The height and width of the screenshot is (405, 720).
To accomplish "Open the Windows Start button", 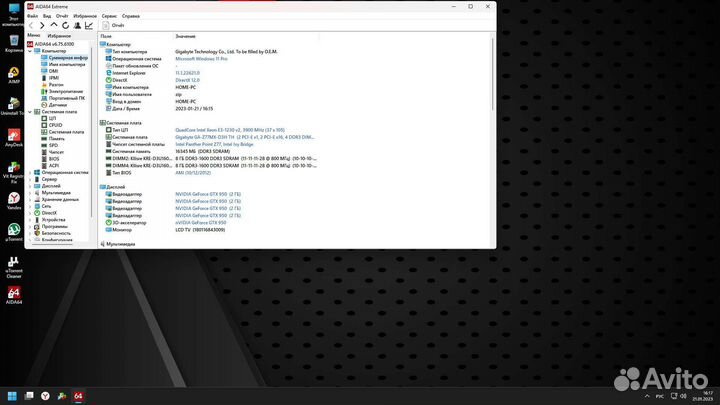I will tap(14, 396).
